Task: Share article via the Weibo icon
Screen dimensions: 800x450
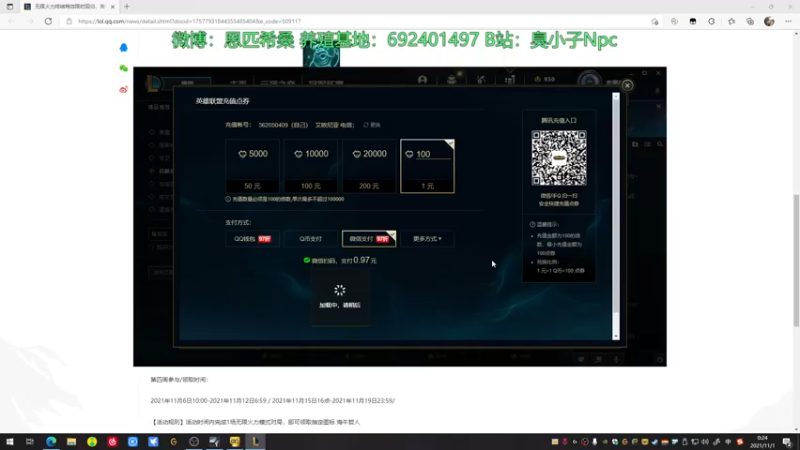Action: [123, 90]
